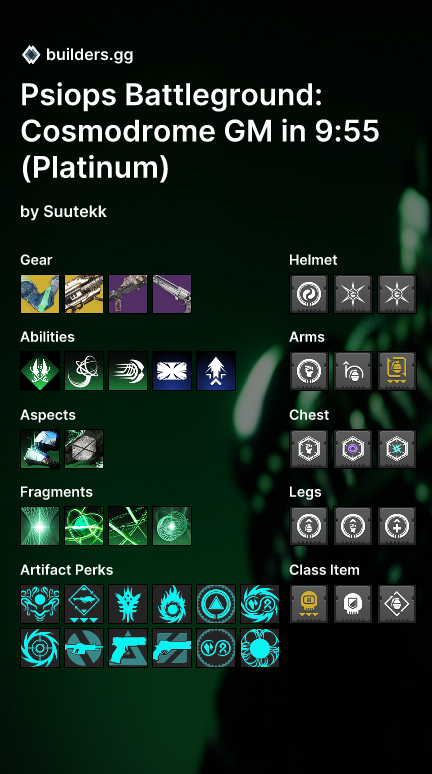This screenshot has width=432, height=774.
Task: Click the first Helmet mod with the swirl
Action: [309, 294]
